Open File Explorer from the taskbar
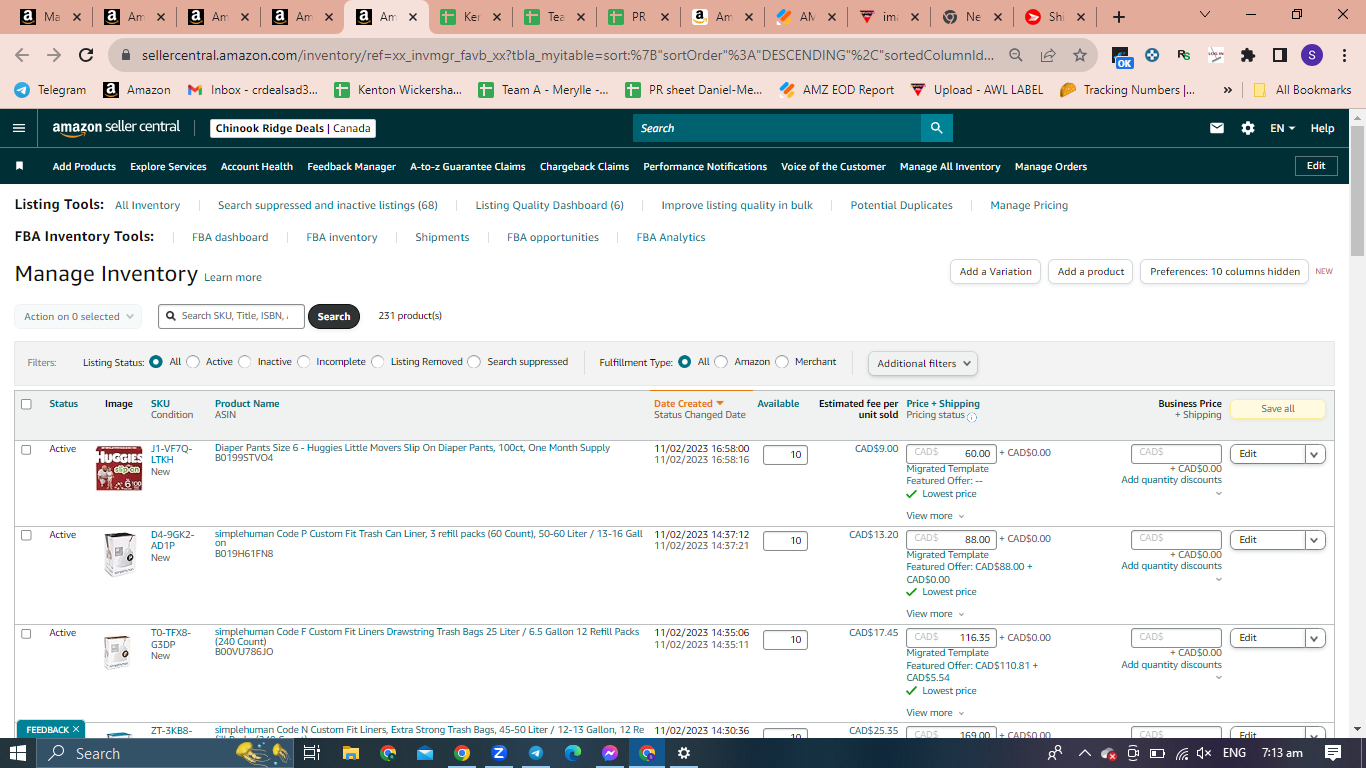Image resolution: width=1366 pixels, height=768 pixels. click(x=350, y=753)
